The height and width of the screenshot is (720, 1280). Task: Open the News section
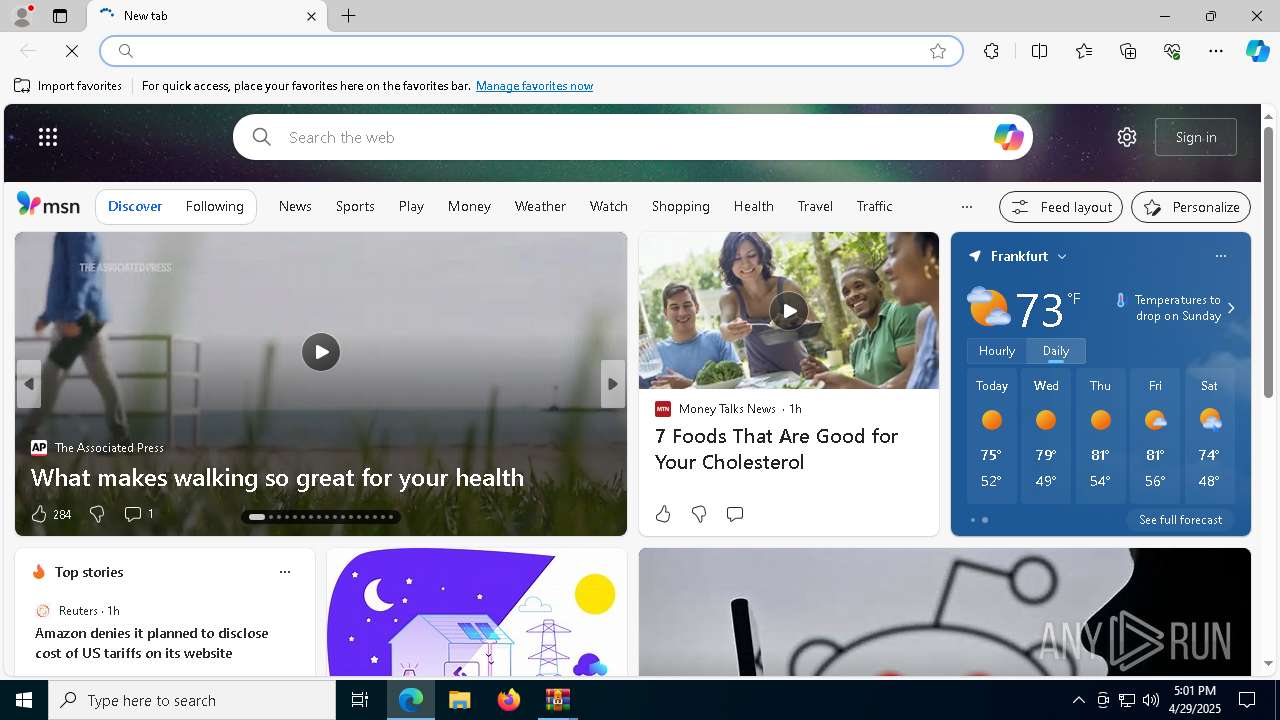point(295,206)
